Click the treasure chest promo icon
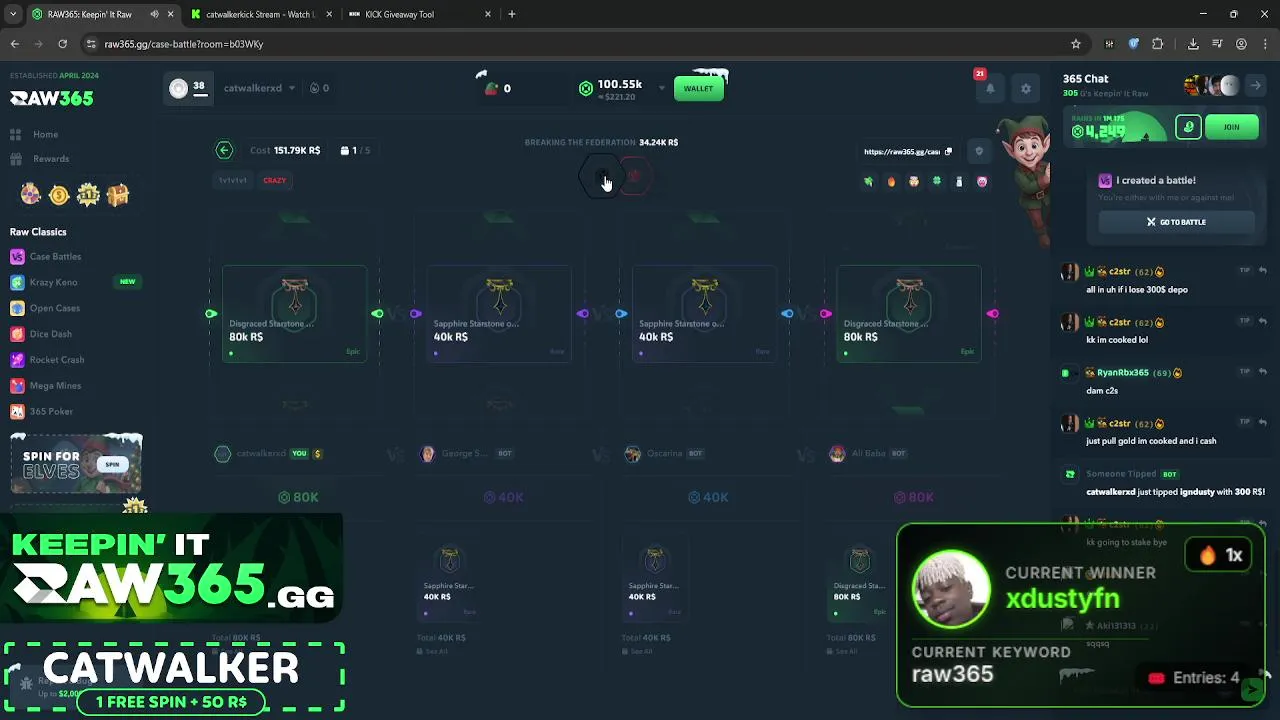 (x=118, y=195)
